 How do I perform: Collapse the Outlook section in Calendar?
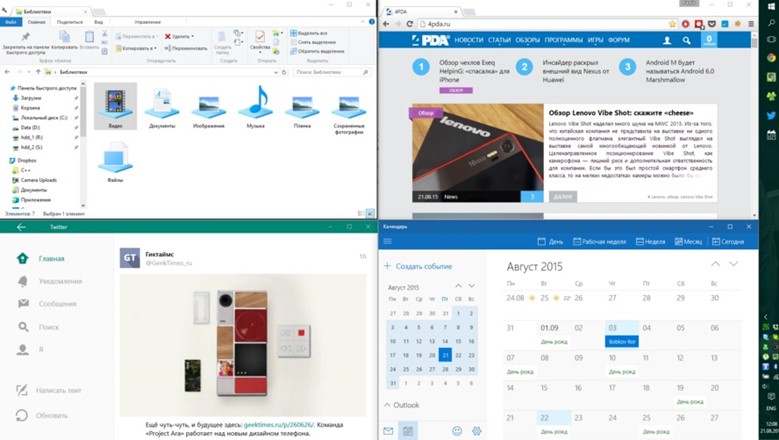coord(388,405)
